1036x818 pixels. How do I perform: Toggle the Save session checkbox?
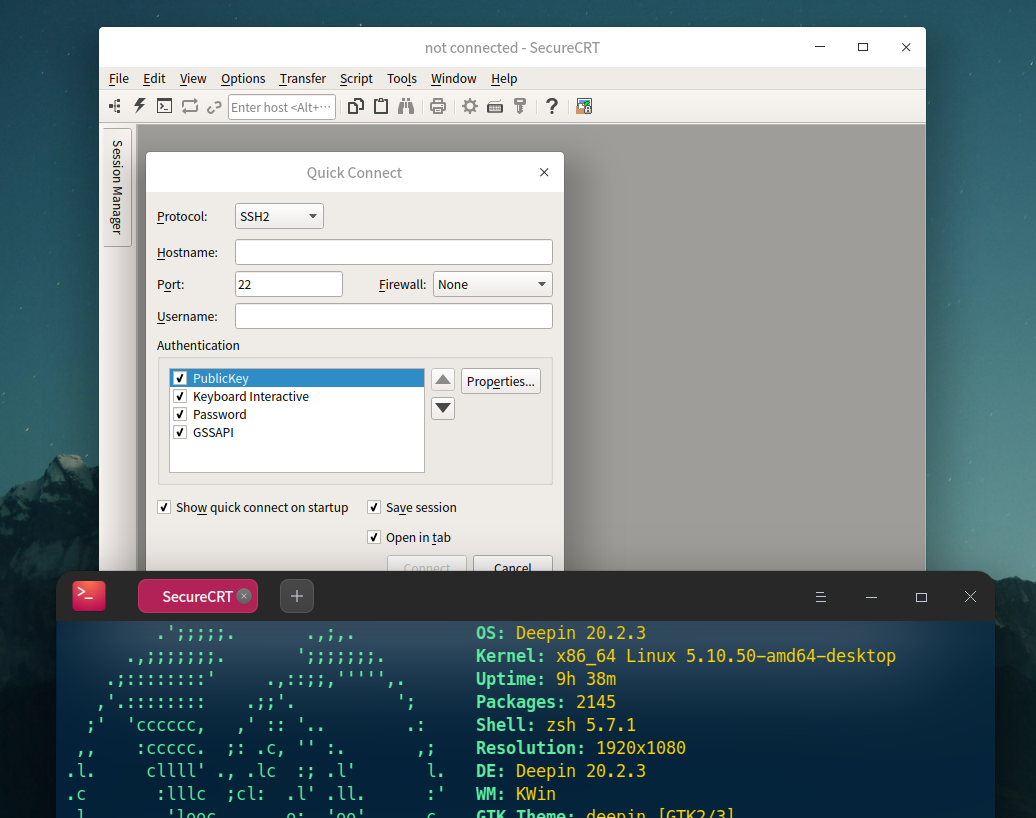[x=374, y=508]
